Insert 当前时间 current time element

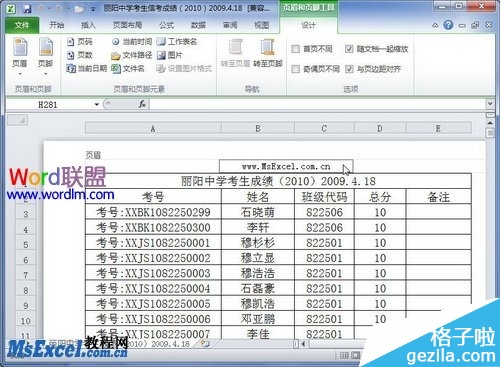pos(132,42)
